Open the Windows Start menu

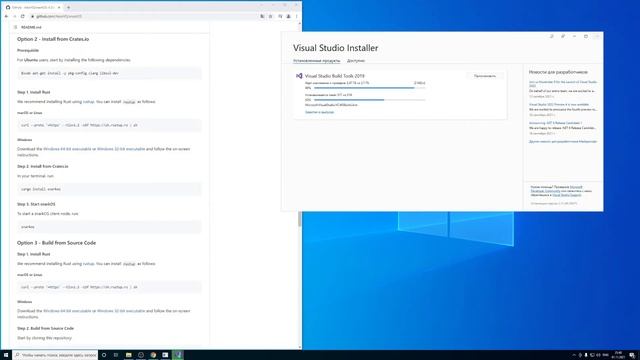pyautogui.click(x=6, y=355)
